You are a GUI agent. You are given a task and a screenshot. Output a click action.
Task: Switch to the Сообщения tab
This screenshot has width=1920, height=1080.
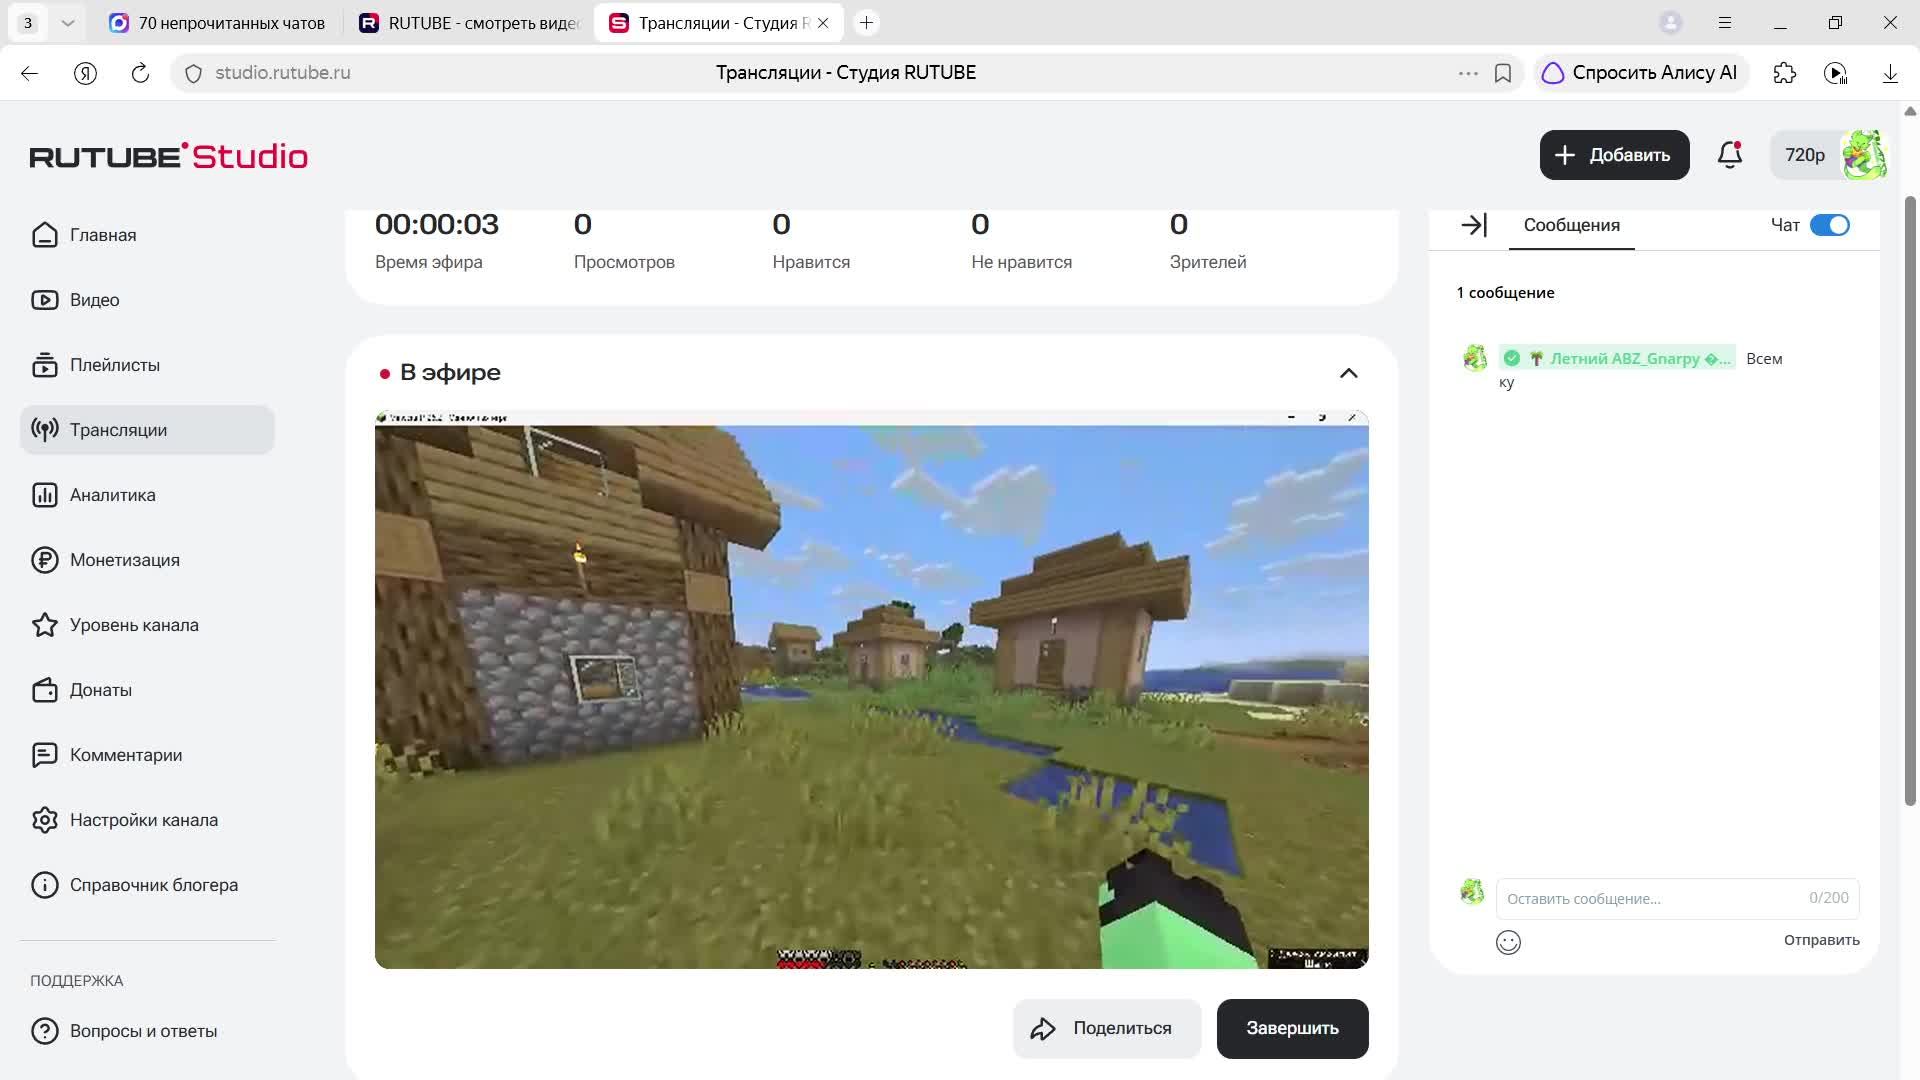(x=1571, y=225)
